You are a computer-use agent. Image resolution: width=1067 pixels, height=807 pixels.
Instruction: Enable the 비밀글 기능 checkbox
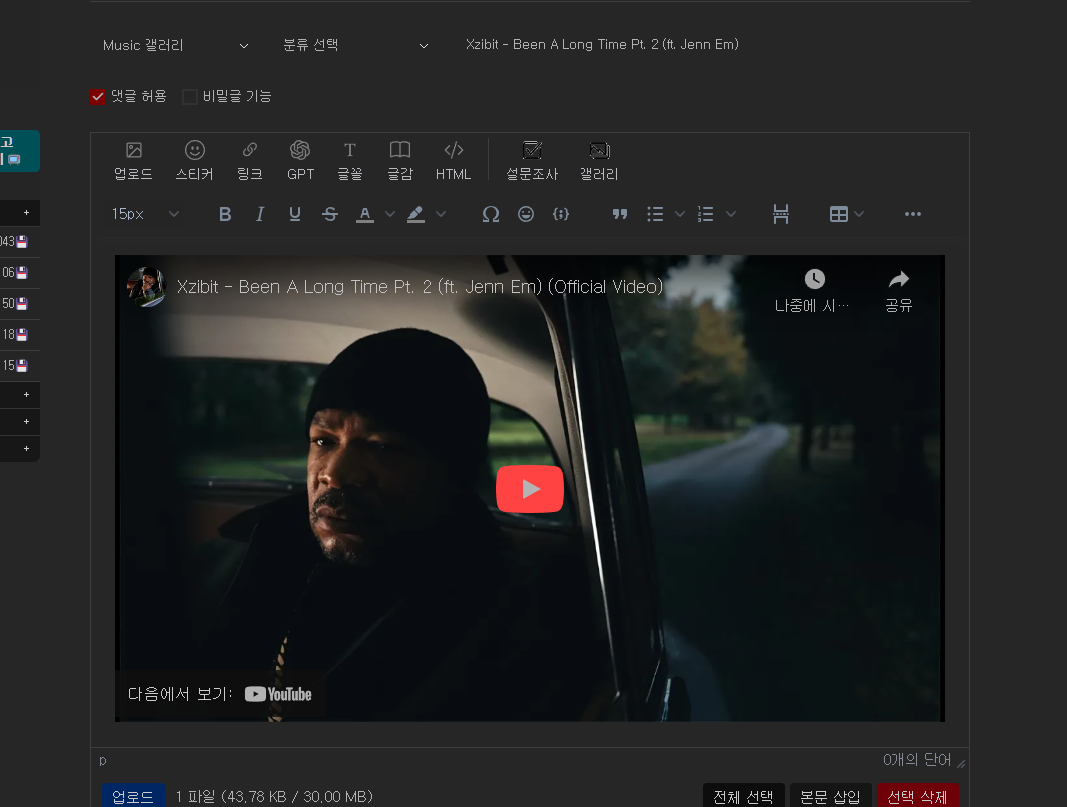pyautogui.click(x=190, y=97)
